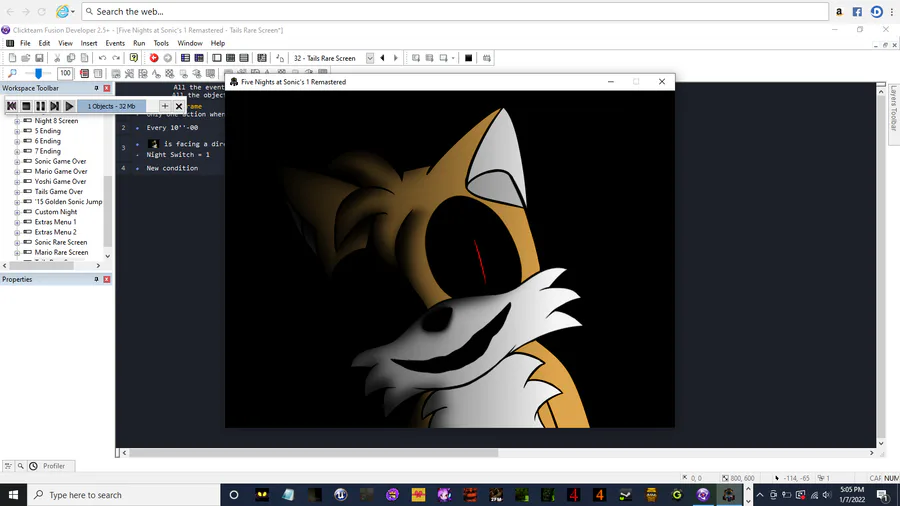Click the Paste toolbar icon
This screenshot has height=506, width=900.
point(84,58)
